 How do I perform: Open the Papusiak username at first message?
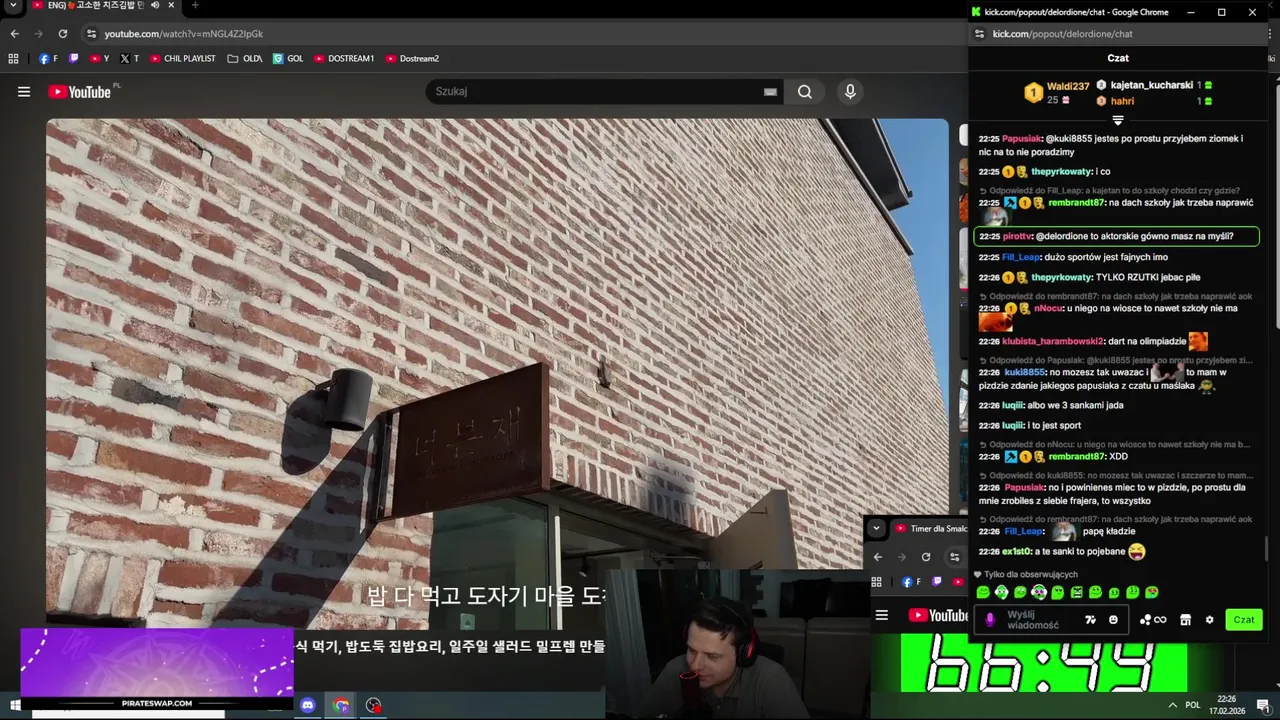1022,139
